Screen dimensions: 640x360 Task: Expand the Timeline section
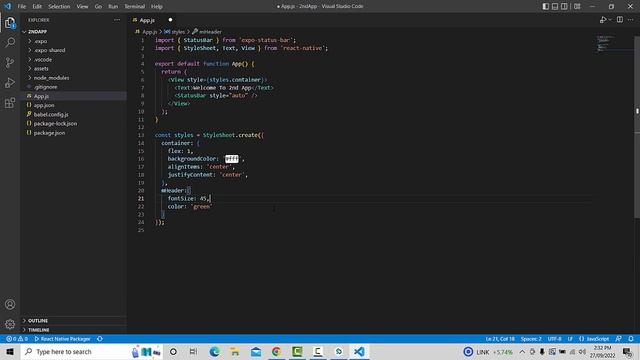tap(38, 330)
